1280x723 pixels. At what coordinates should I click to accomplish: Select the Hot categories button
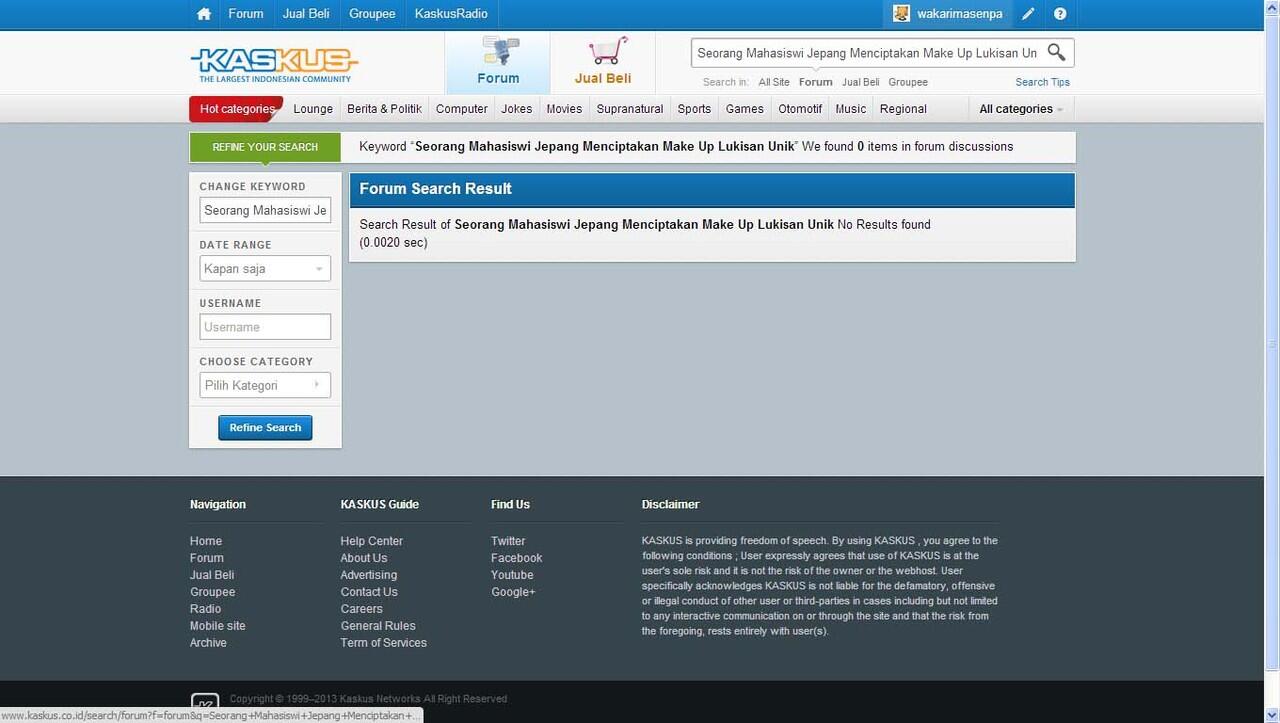(x=237, y=109)
